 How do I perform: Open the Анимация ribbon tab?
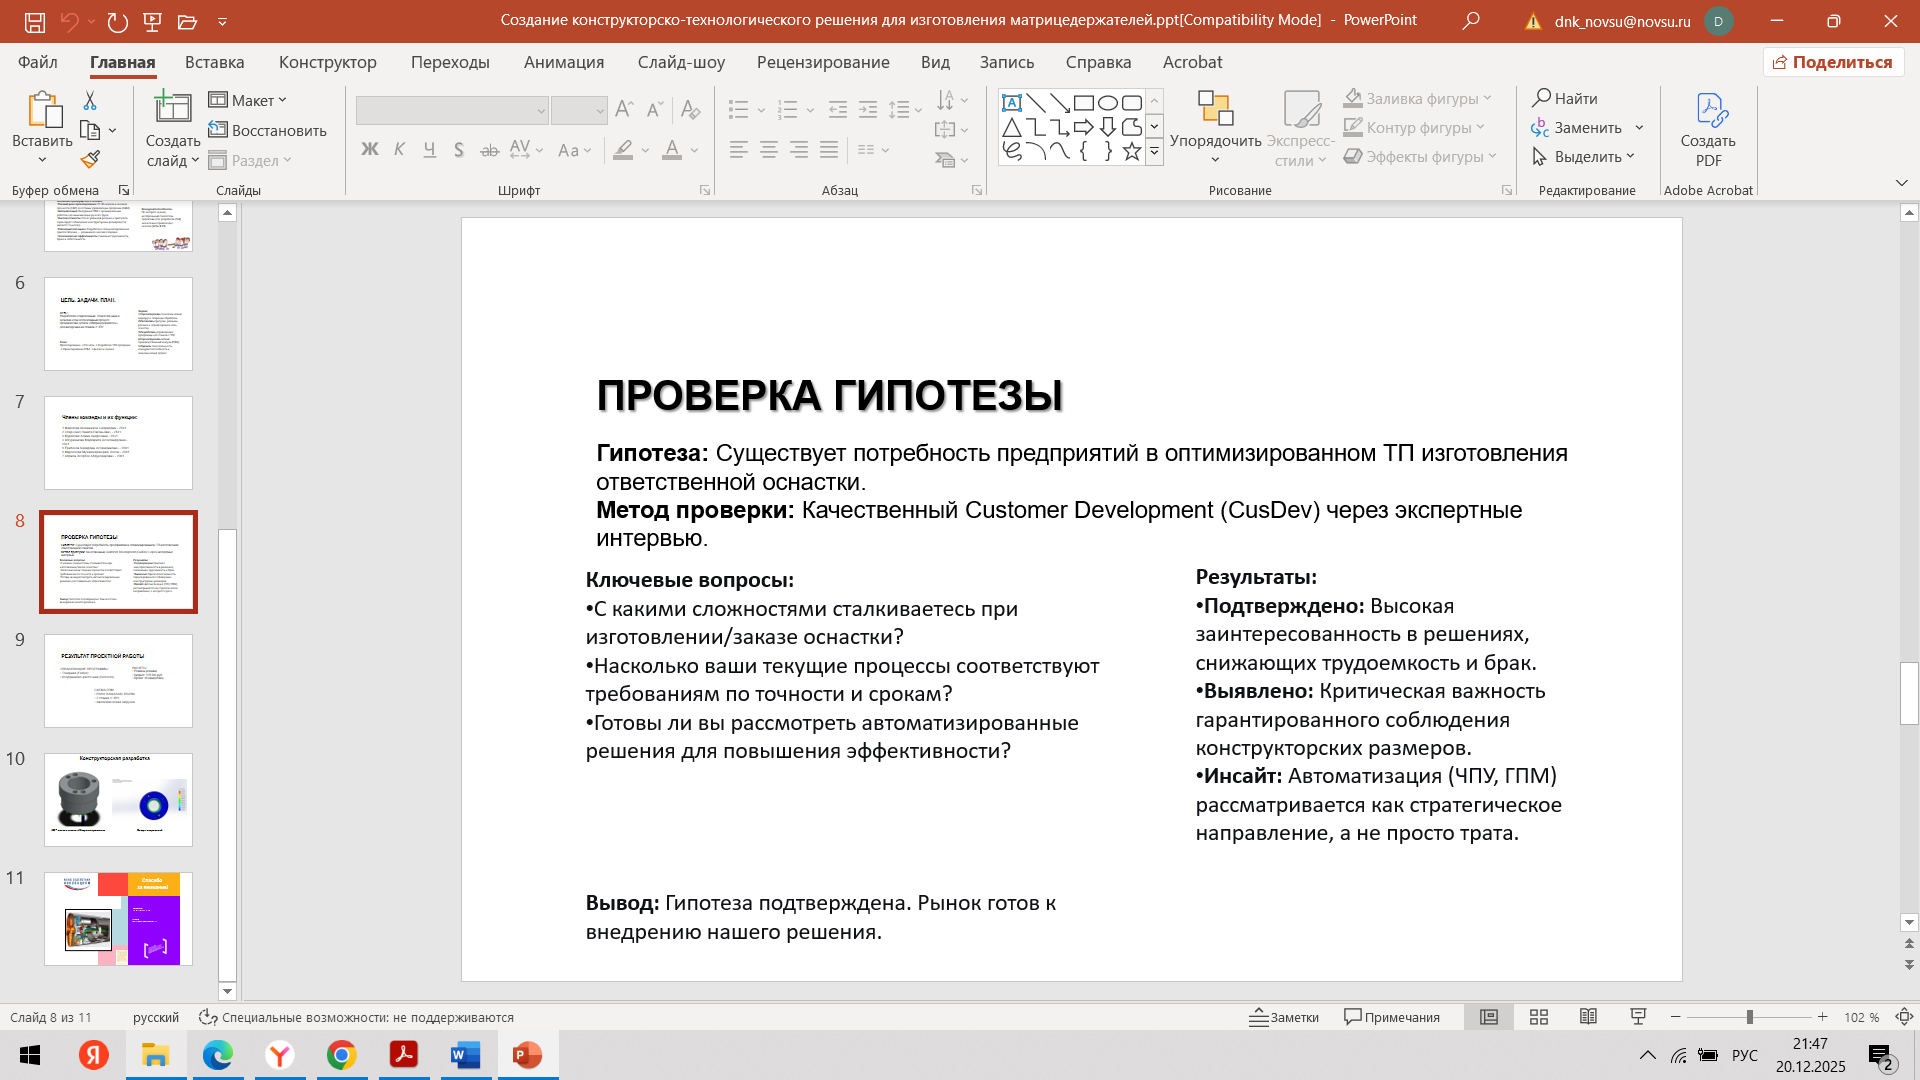click(x=564, y=62)
